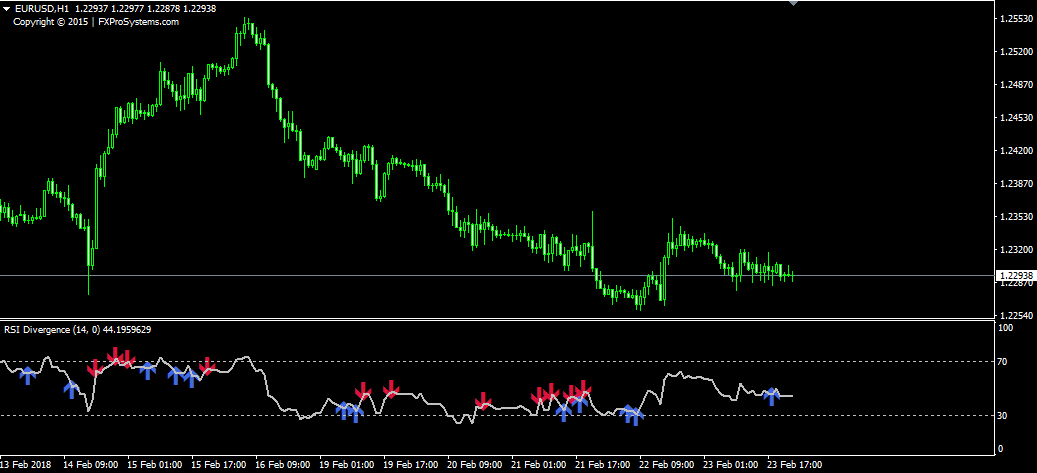The height and width of the screenshot is (473, 1037).
Task: Select the leftmost blue up arrow signal
Action: (x=28, y=375)
